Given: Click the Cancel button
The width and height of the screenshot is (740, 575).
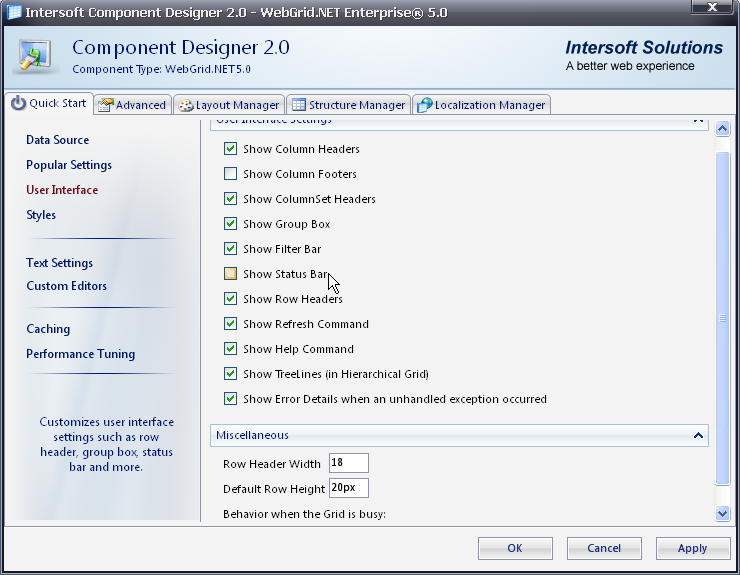Looking at the screenshot, I should pyautogui.click(x=604, y=548).
